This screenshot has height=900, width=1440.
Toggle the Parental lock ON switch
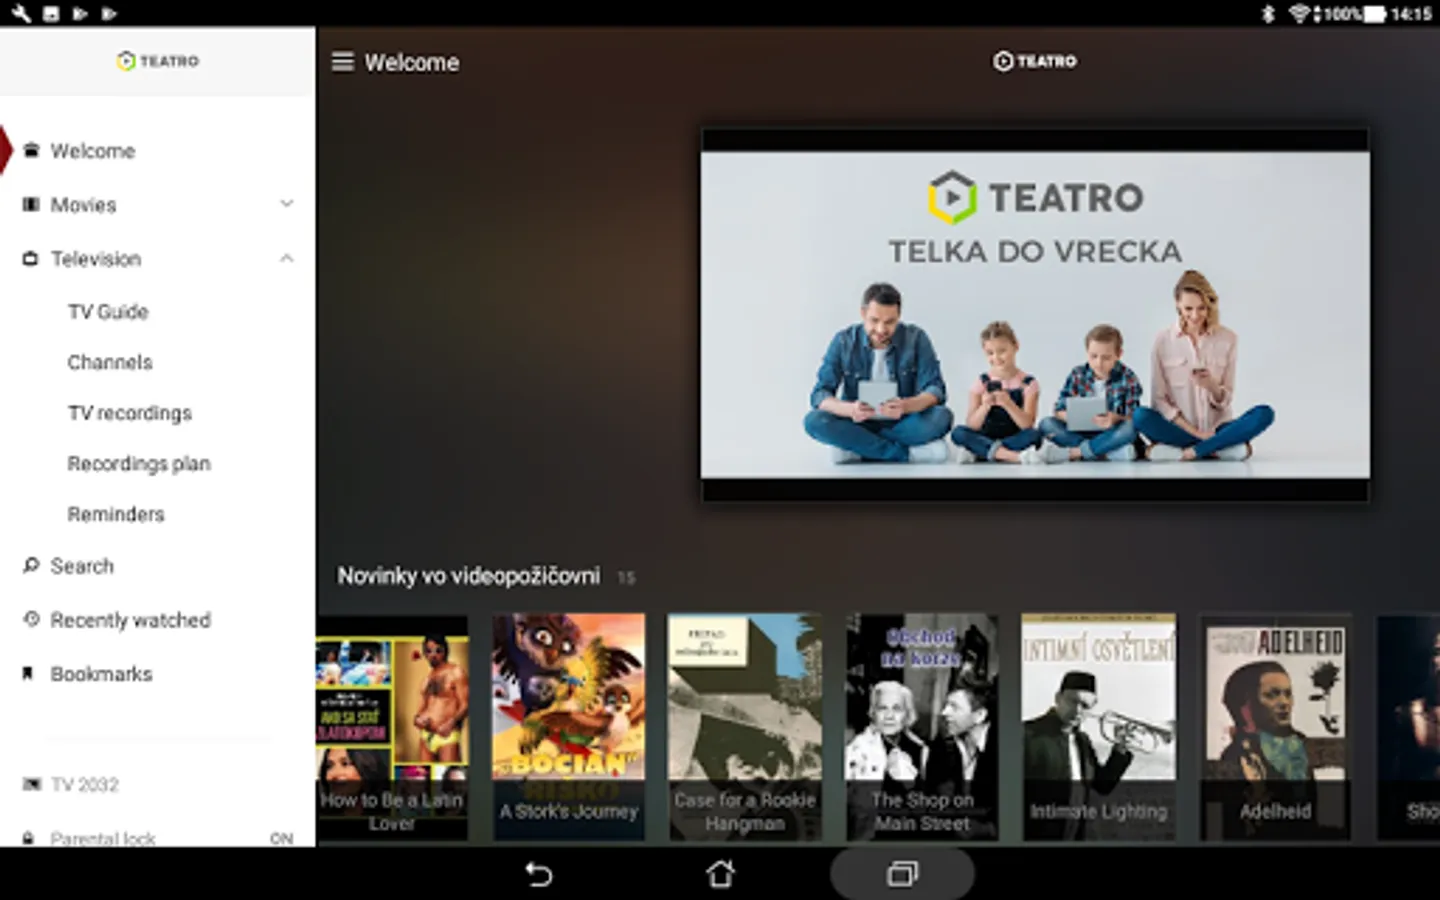pos(281,838)
